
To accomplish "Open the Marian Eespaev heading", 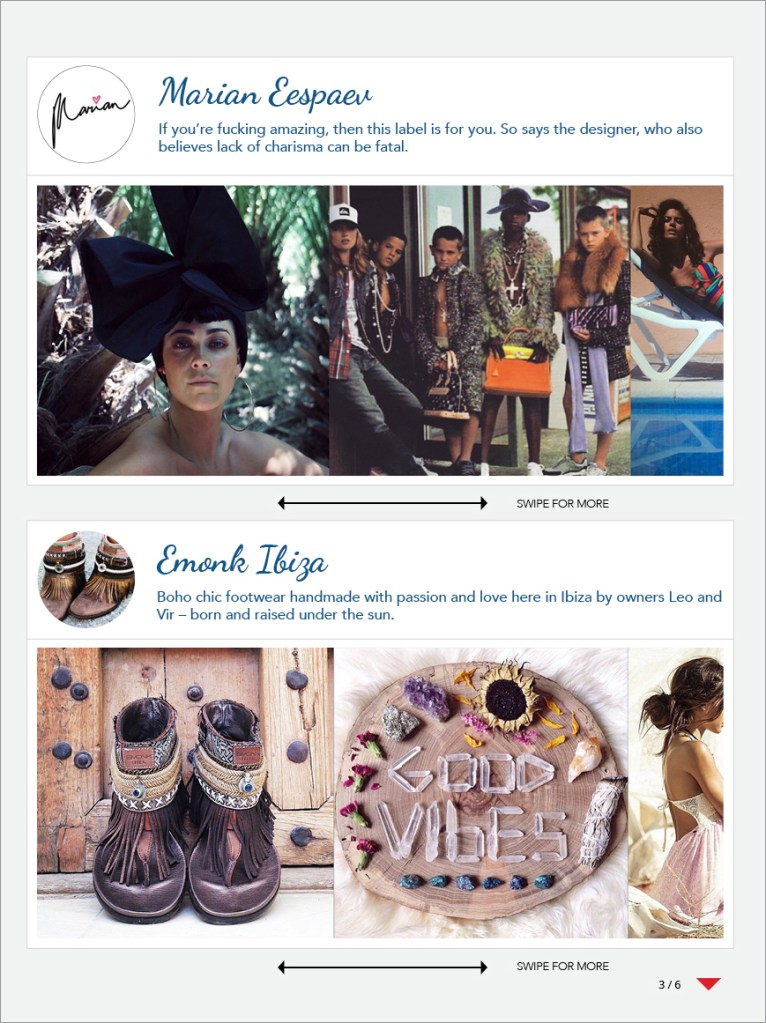I will 265,93.
